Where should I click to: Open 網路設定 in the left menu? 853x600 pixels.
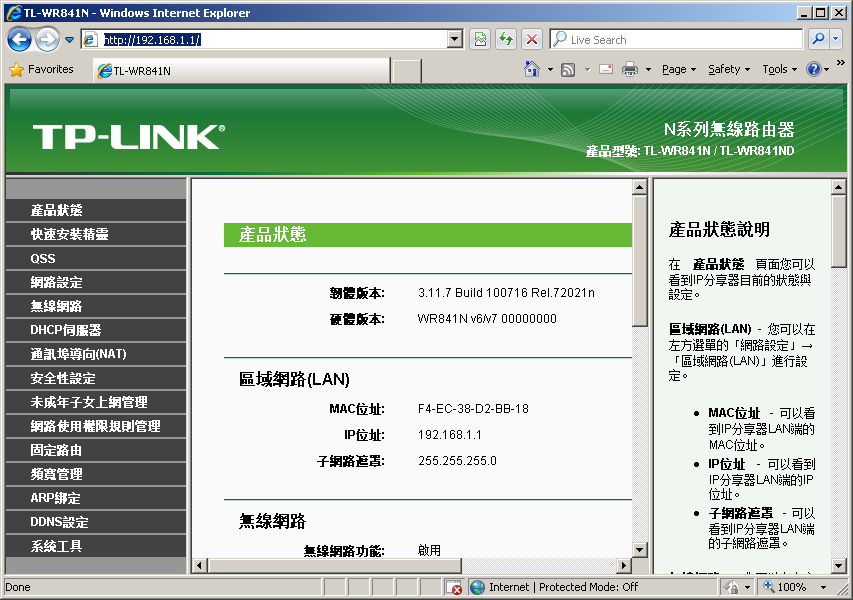tap(96, 282)
